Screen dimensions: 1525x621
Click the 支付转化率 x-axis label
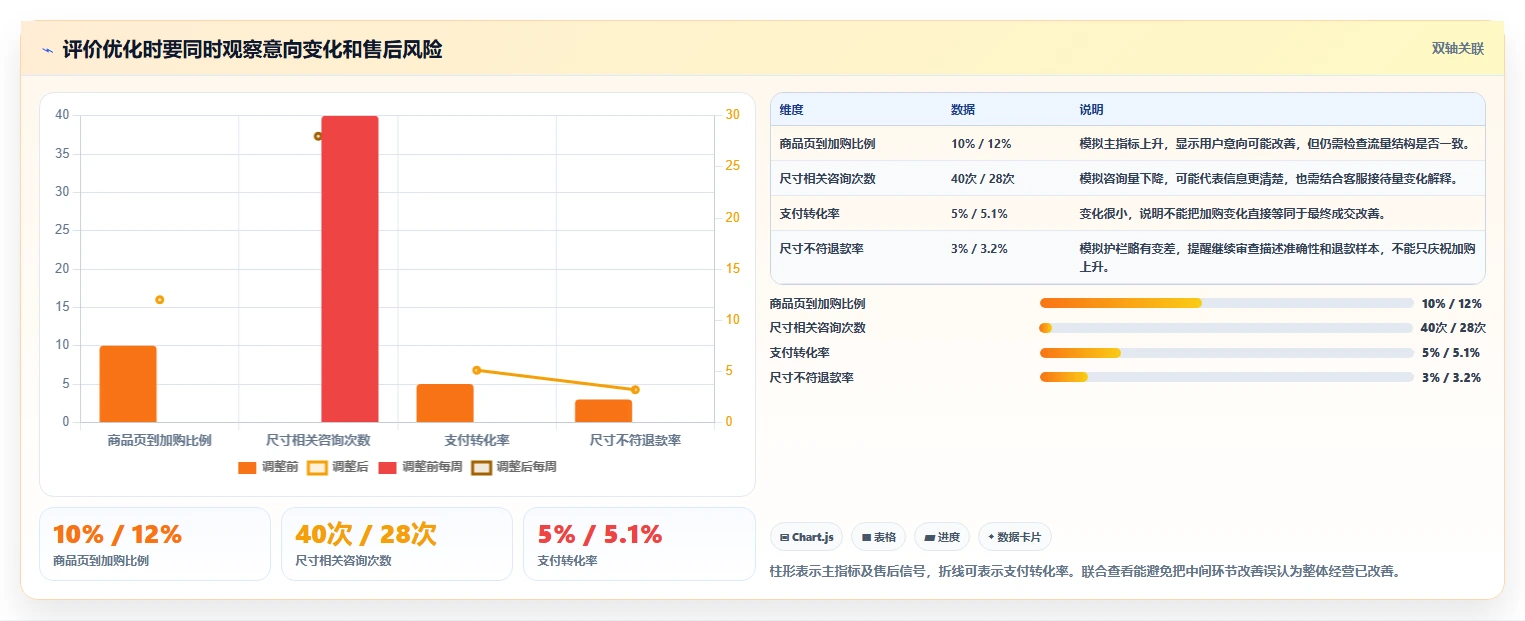[x=477, y=440]
